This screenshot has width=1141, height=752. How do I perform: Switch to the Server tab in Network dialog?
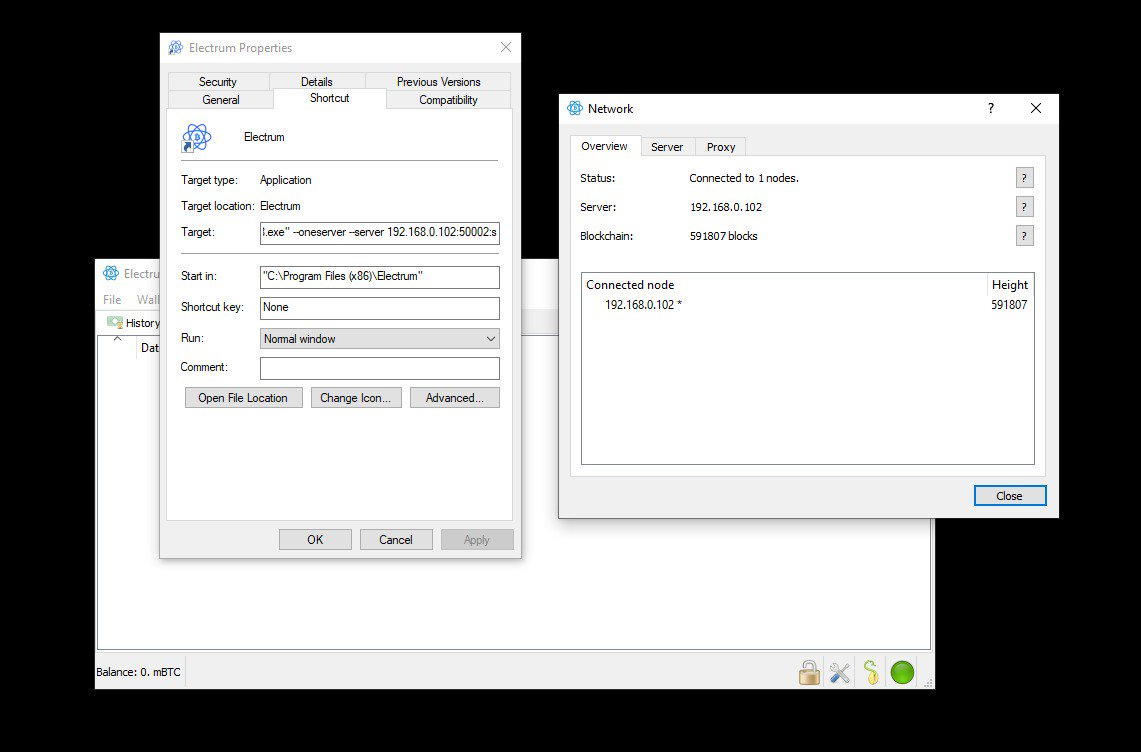[667, 147]
